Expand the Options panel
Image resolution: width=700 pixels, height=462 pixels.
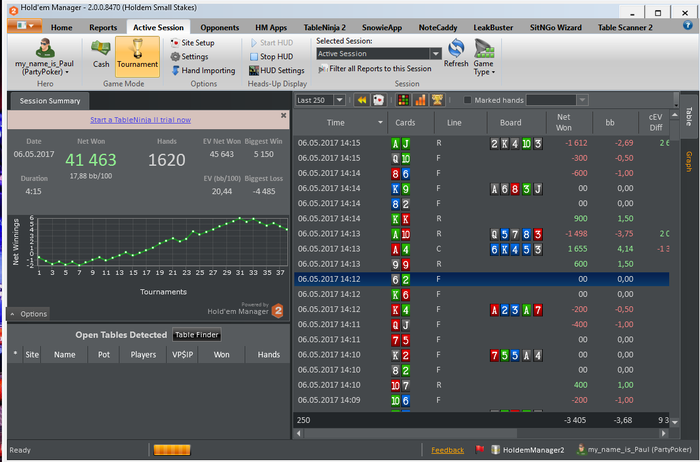pyautogui.click(x=29, y=314)
